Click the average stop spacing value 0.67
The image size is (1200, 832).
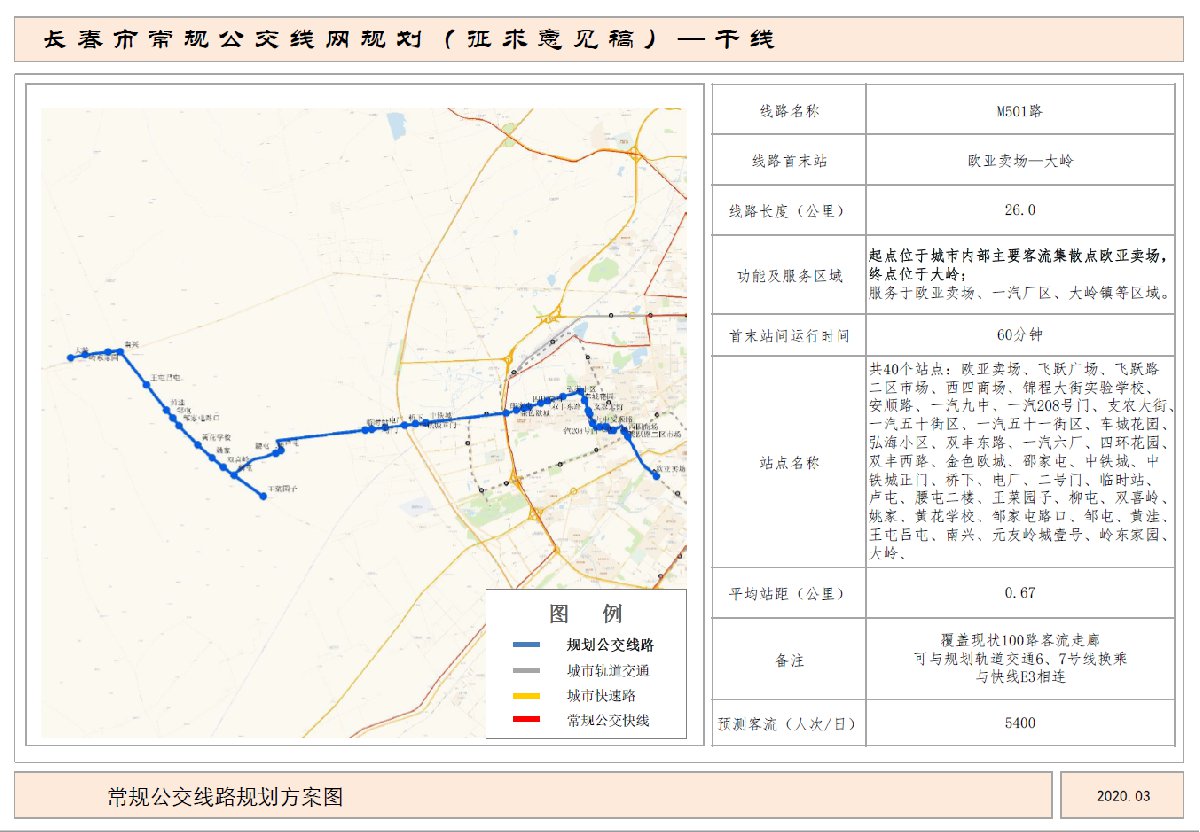(x=1020, y=593)
